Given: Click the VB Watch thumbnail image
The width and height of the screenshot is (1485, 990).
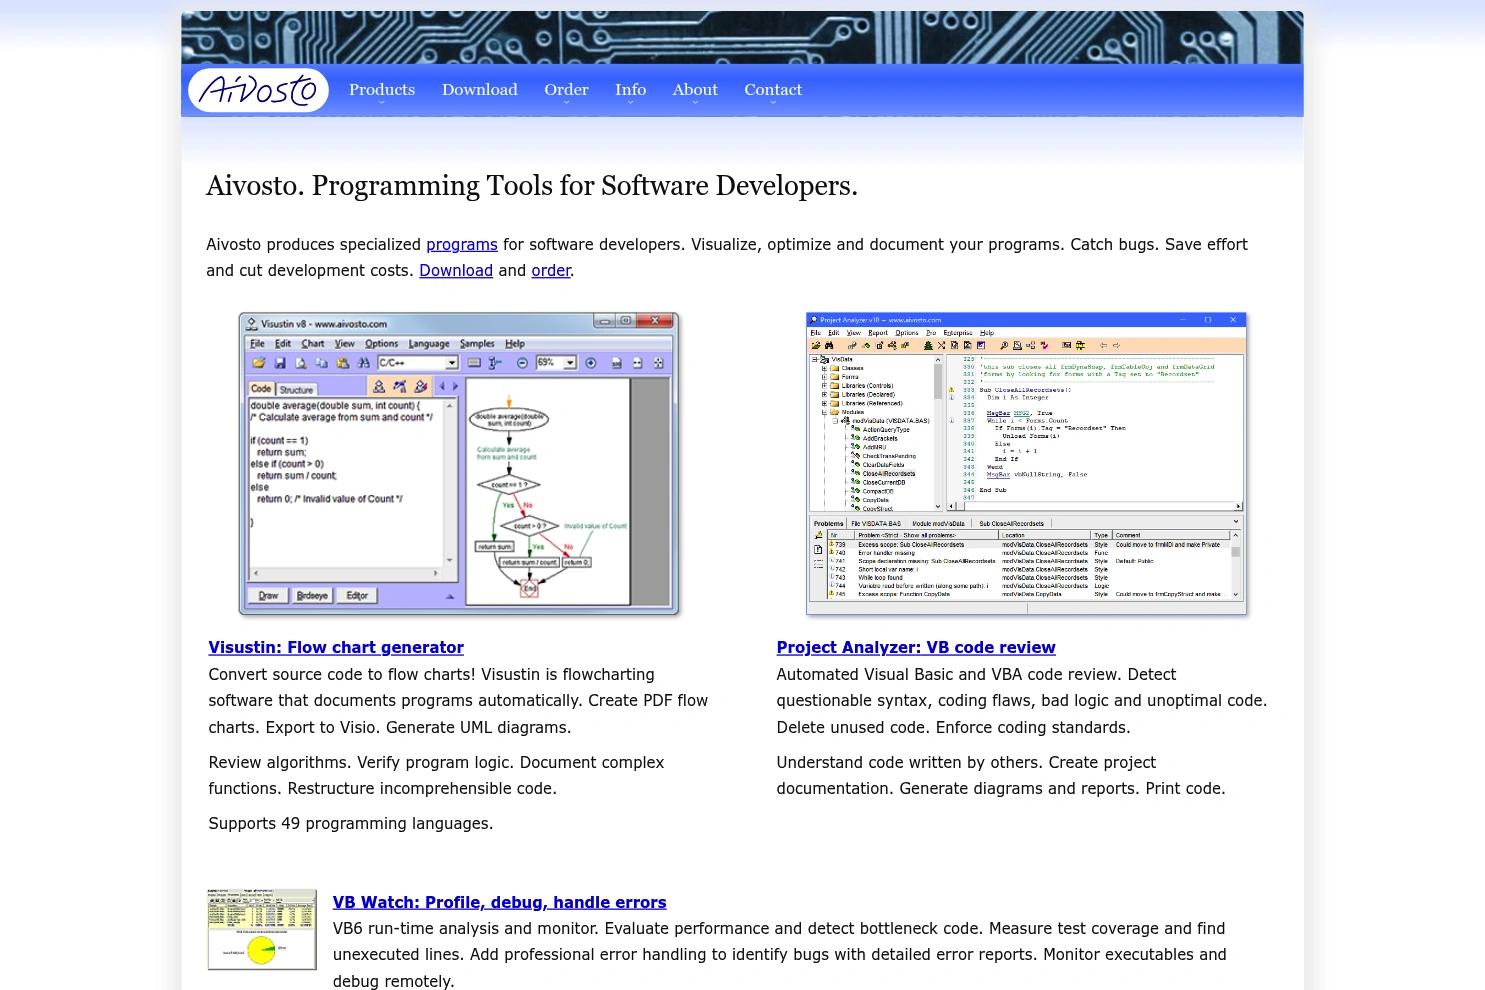Looking at the screenshot, I should [x=262, y=929].
